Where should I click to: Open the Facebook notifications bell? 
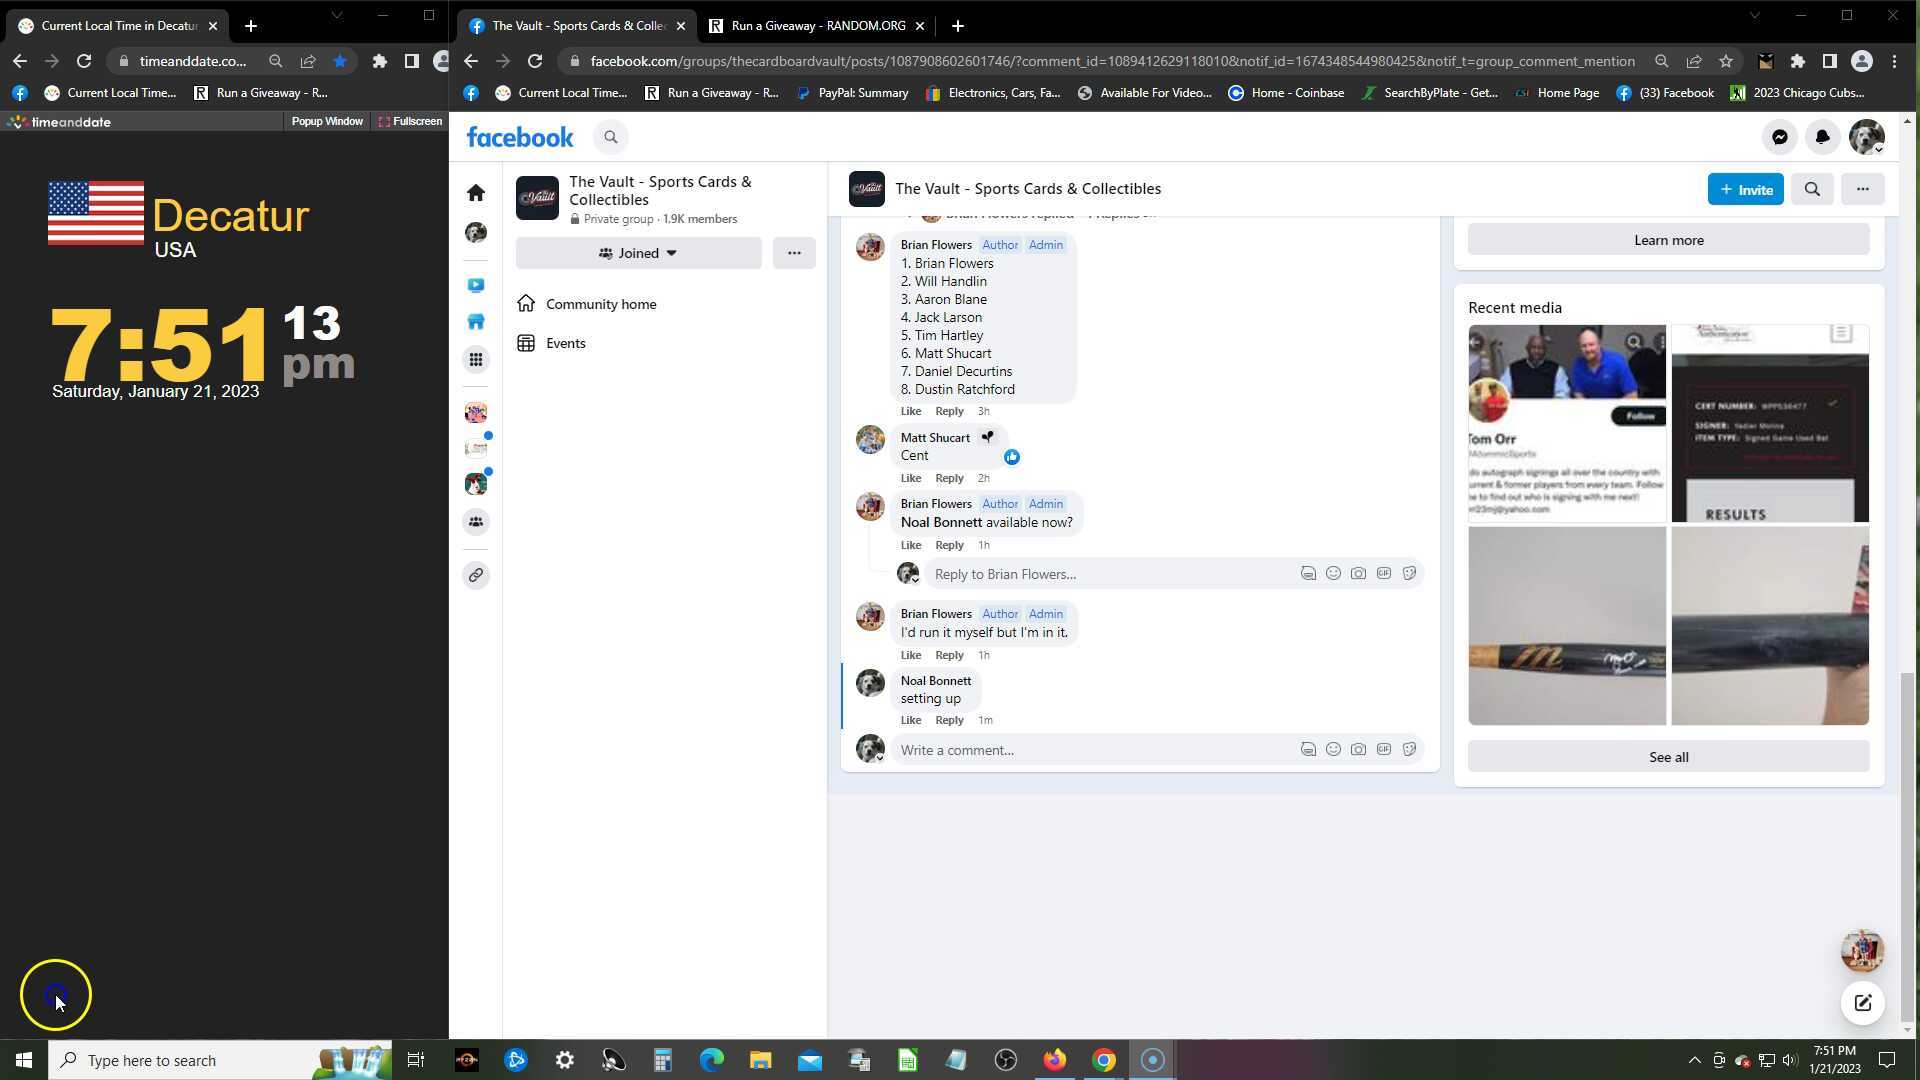(1823, 138)
